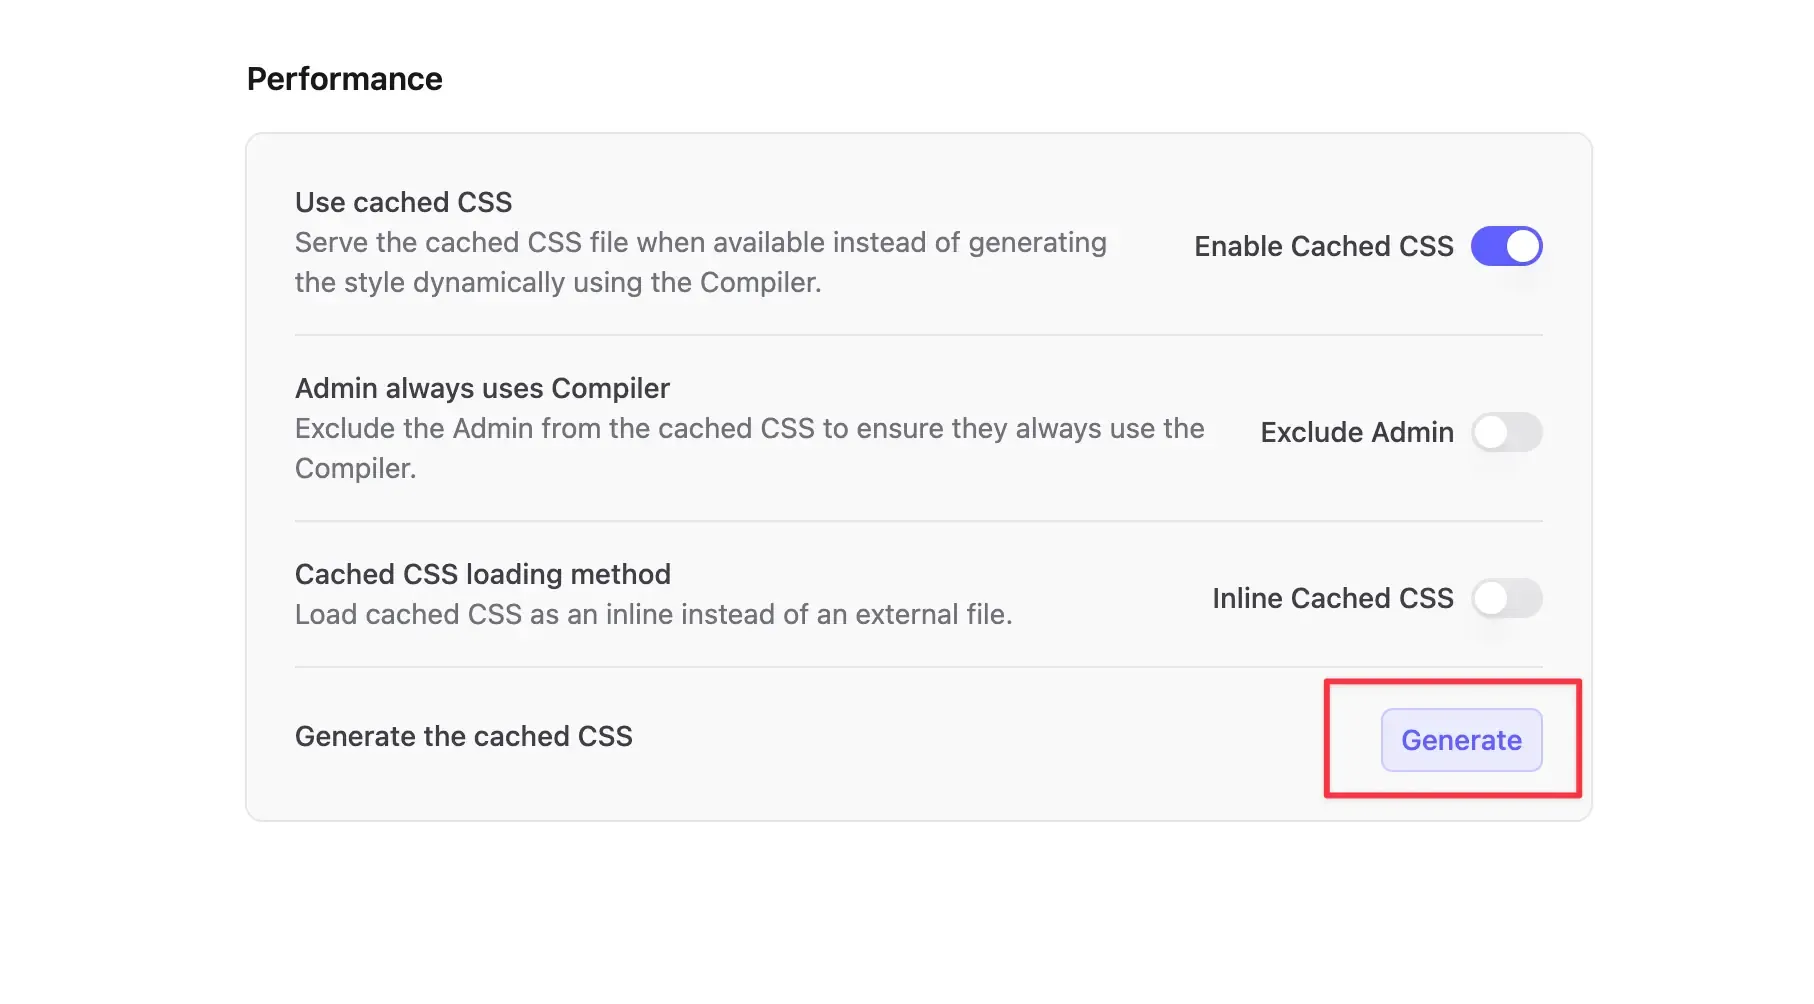Screen dimensions: 1814x1004
Task: Click divider below Admin always uses Compiler row
Action: (x=918, y=521)
